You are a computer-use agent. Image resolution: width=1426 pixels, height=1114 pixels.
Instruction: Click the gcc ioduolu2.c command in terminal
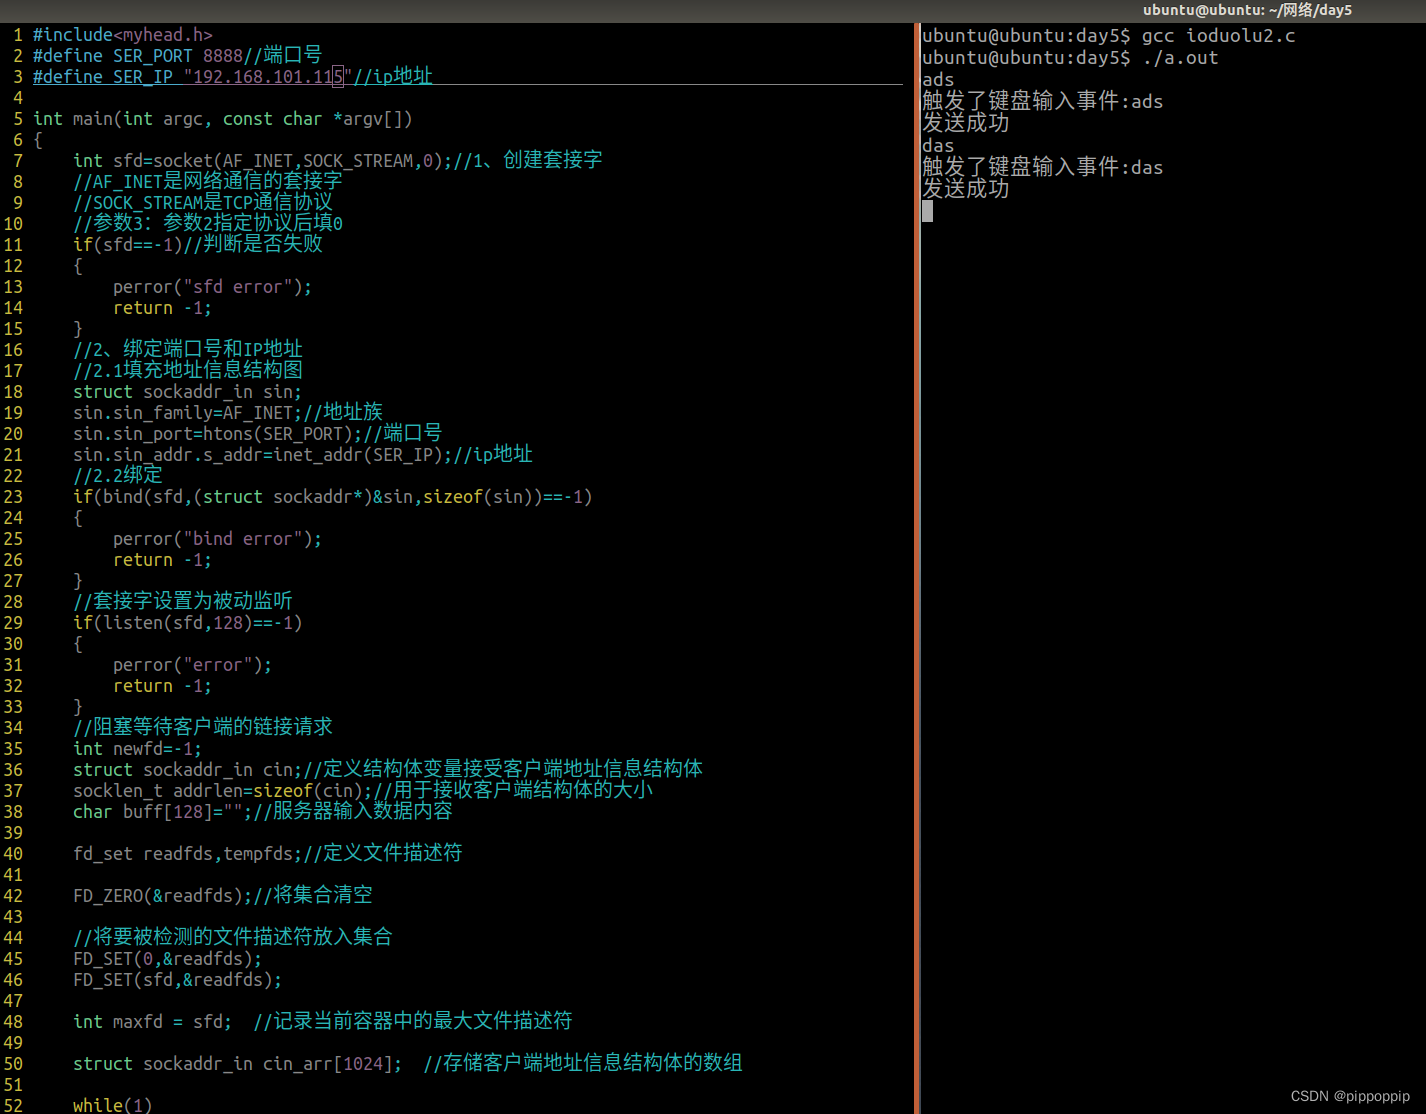click(x=1218, y=36)
